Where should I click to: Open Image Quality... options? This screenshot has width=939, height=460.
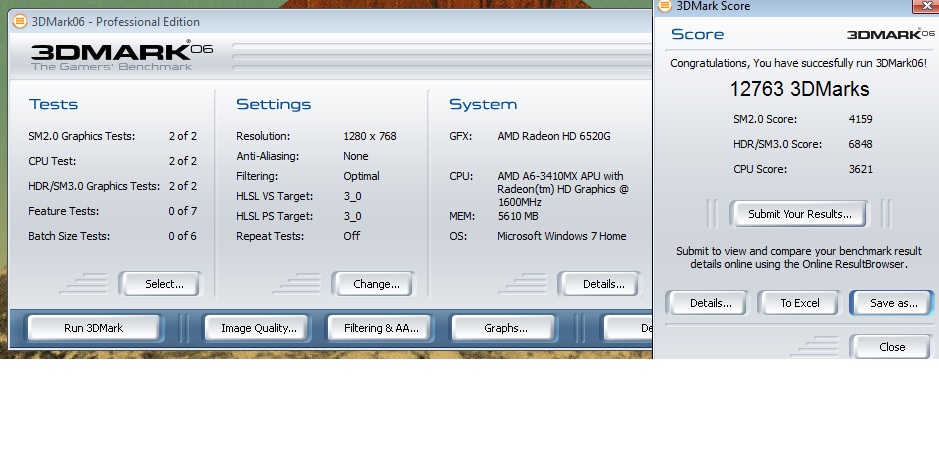pos(257,328)
